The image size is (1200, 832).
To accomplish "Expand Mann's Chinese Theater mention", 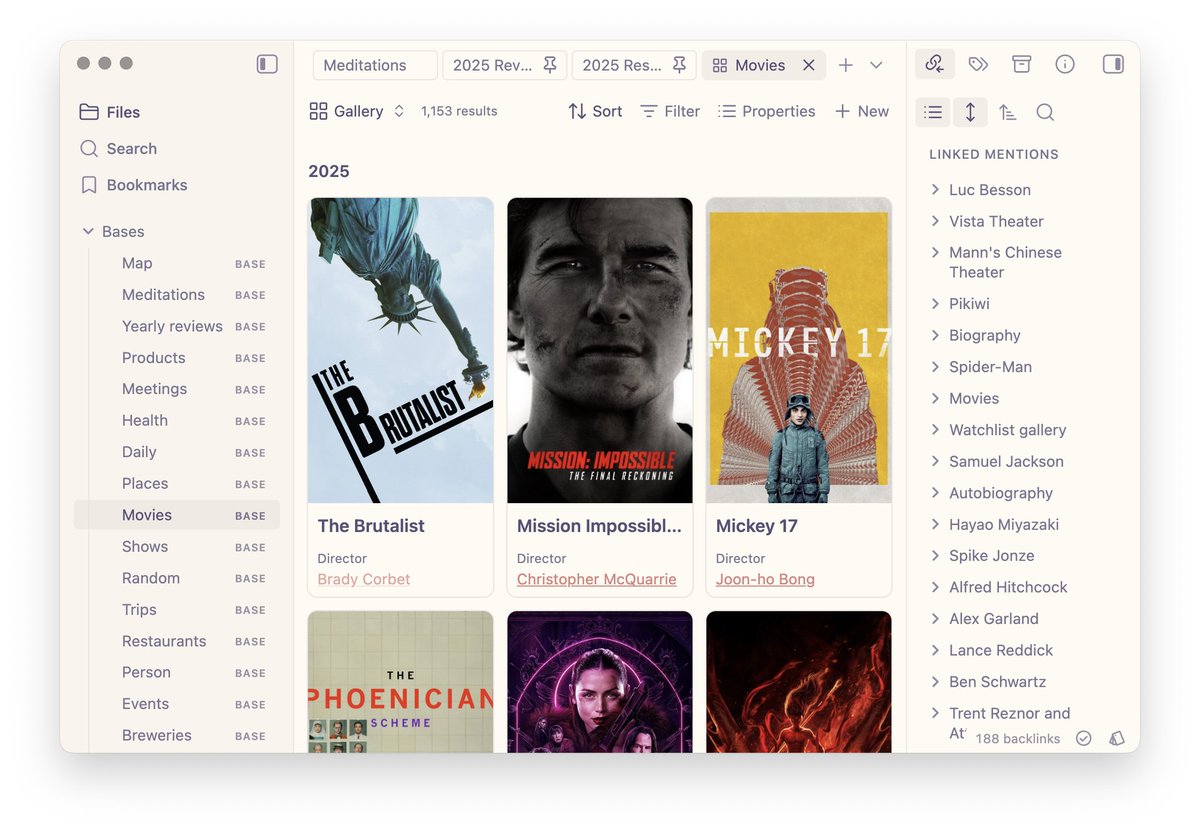I will pos(935,252).
